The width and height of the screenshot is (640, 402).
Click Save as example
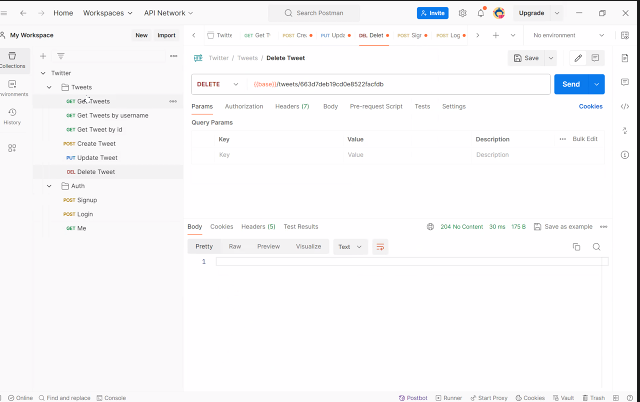[563, 227]
